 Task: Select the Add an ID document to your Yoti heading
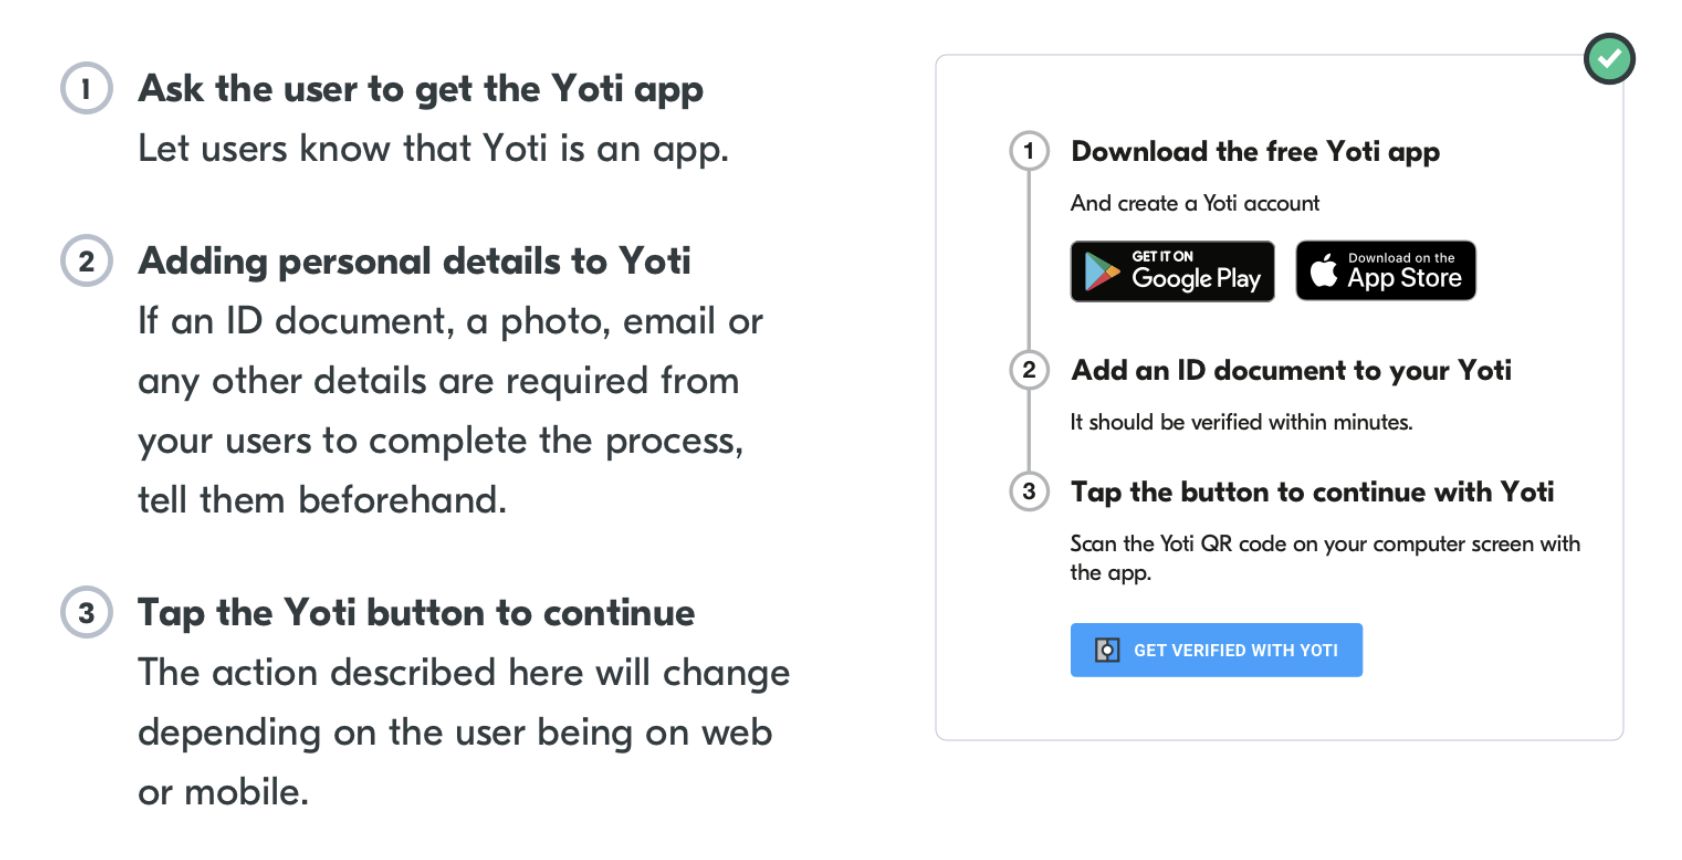tap(1291, 371)
